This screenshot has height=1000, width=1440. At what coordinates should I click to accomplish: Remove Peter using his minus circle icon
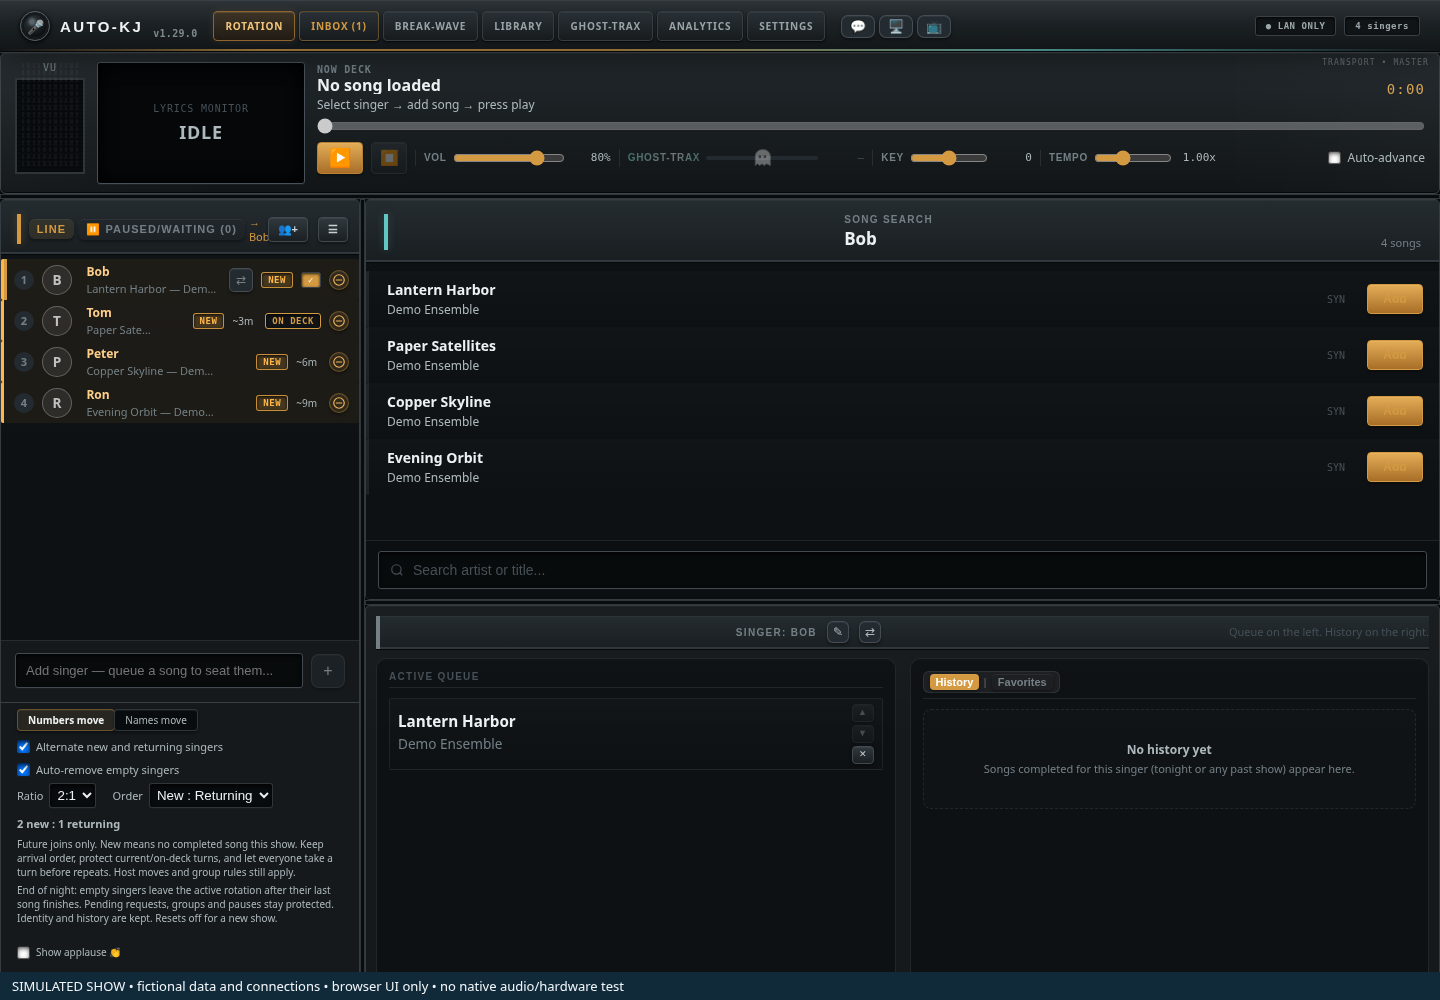pyautogui.click(x=339, y=362)
